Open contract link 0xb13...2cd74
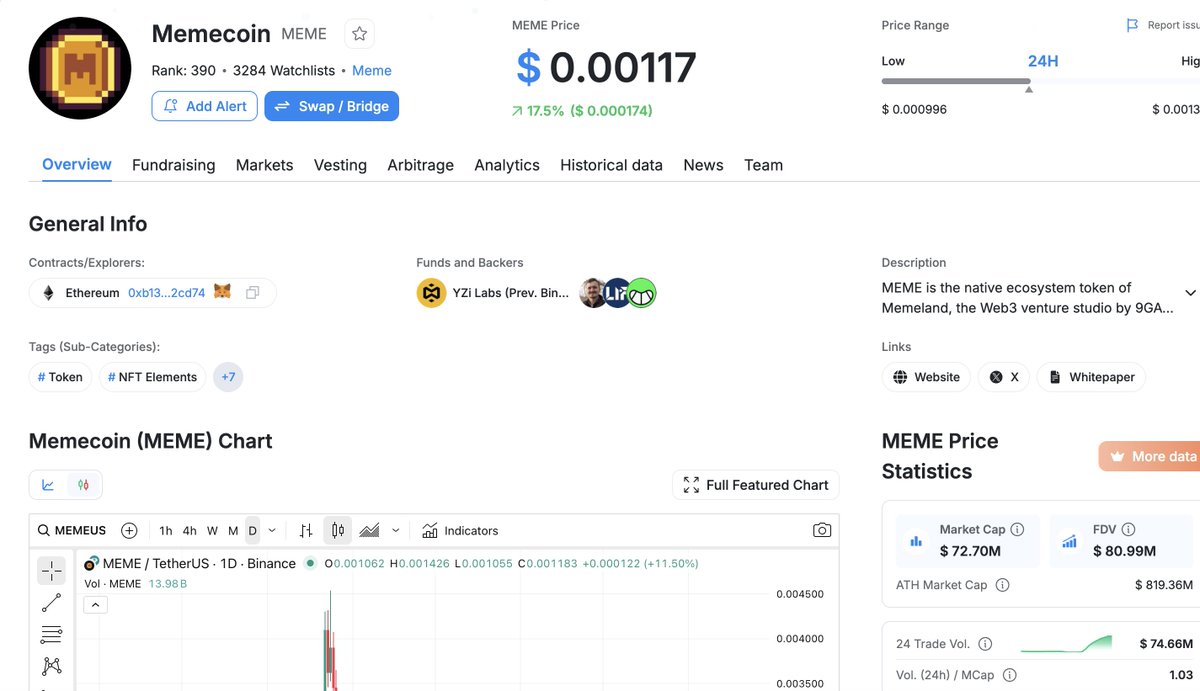Image resolution: width=1200 pixels, height=691 pixels. pyautogui.click(x=166, y=293)
